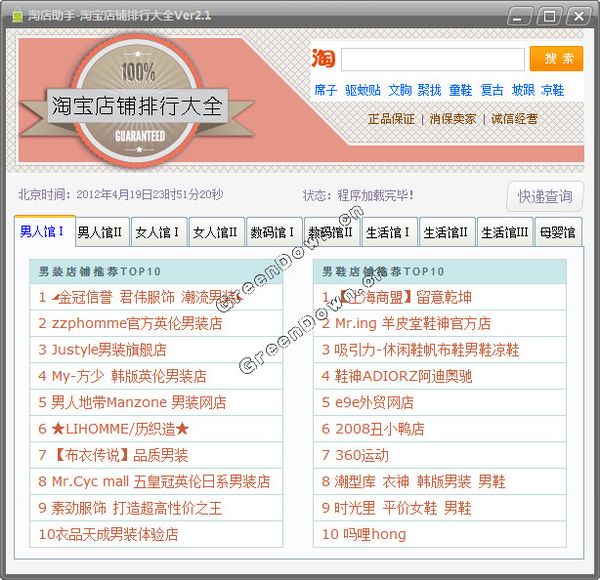Open shoe shop 360运动
Viewport: 600px width, 580px height.
pos(440,455)
